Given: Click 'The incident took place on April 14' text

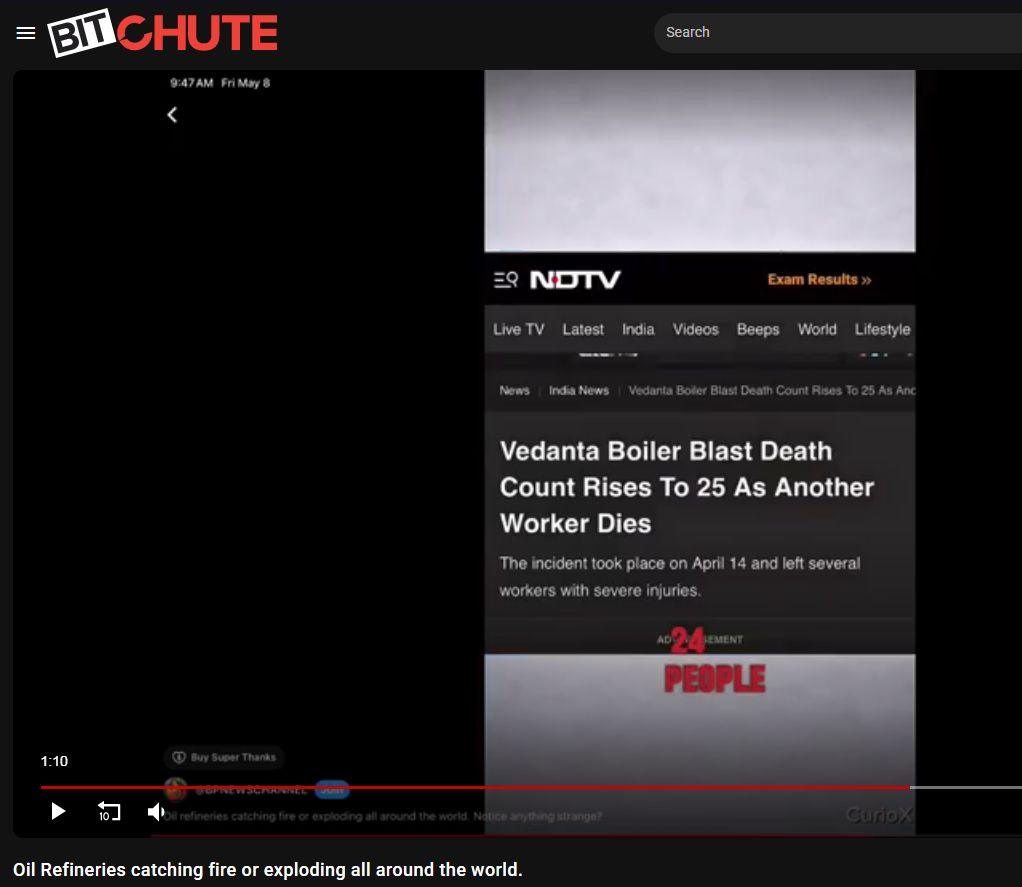Looking at the screenshot, I should [680, 577].
